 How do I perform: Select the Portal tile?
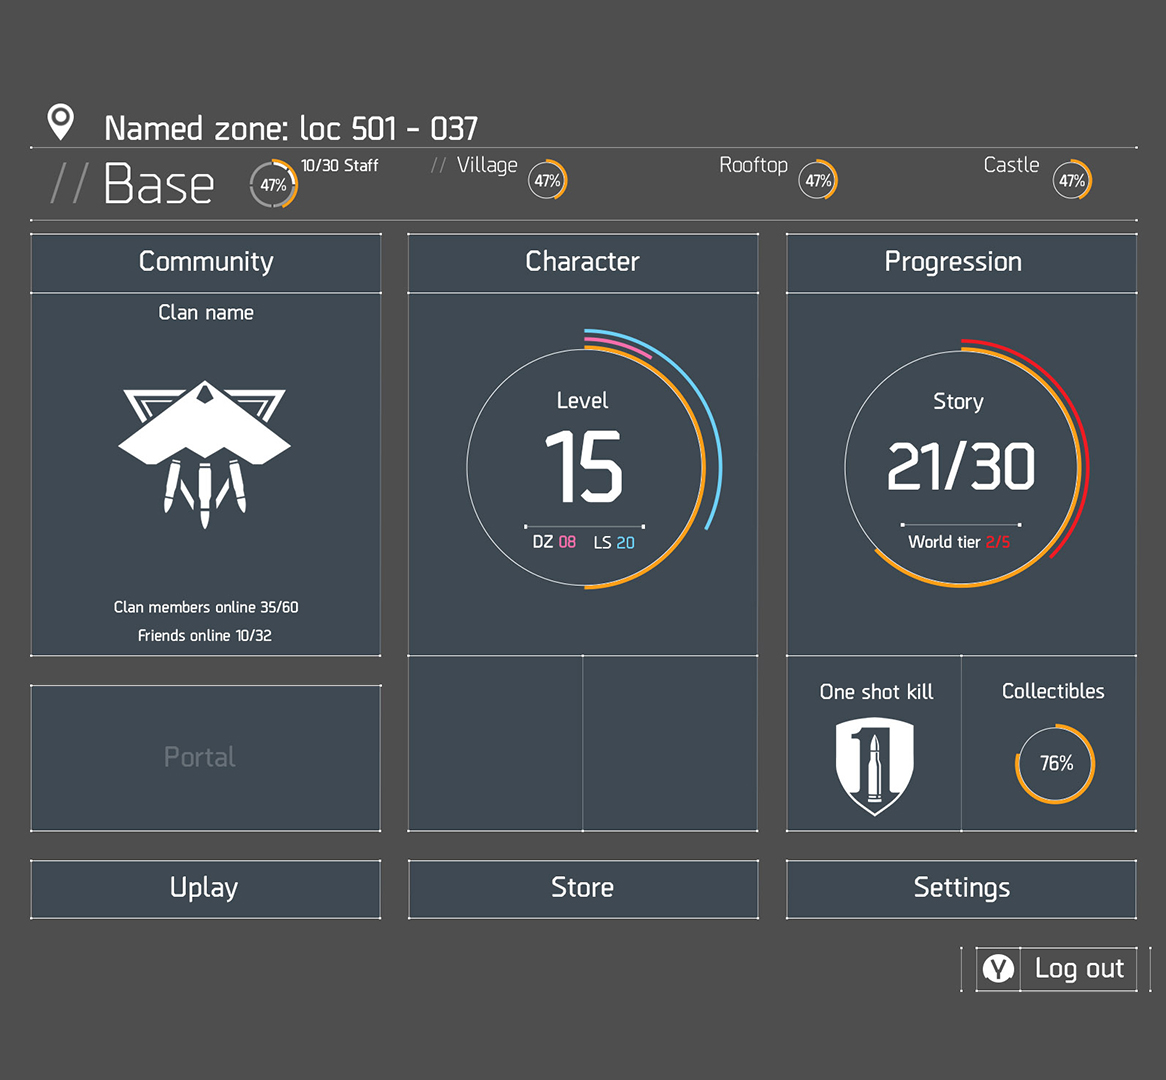tap(205, 757)
